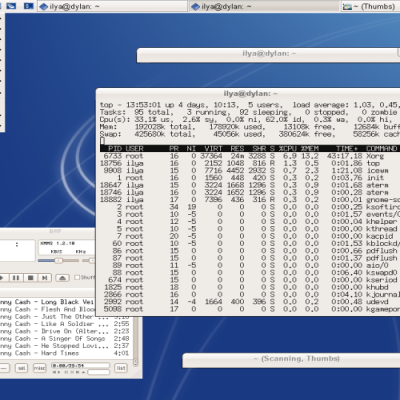The height and width of the screenshot is (400, 400).
Task: Click the aterm row with PID 18647
Action: pyautogui.click(x=249, y=185)
